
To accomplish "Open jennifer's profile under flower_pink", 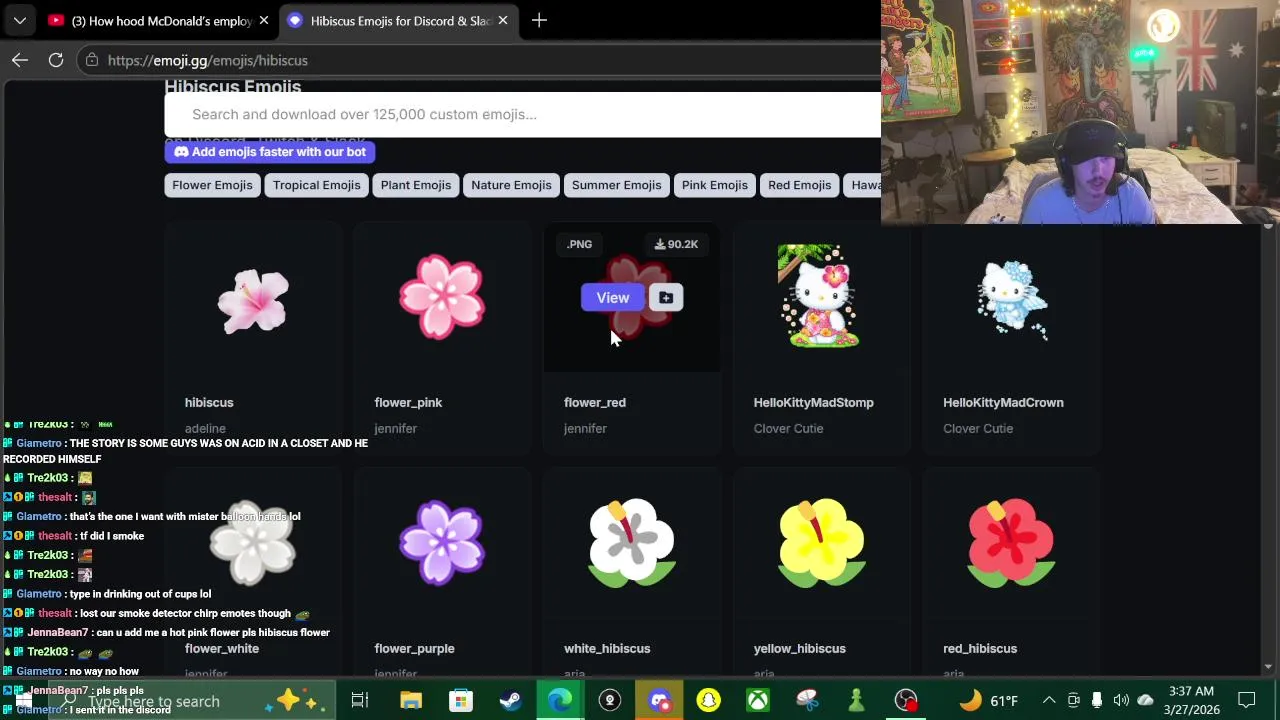I will pos(395,428).
